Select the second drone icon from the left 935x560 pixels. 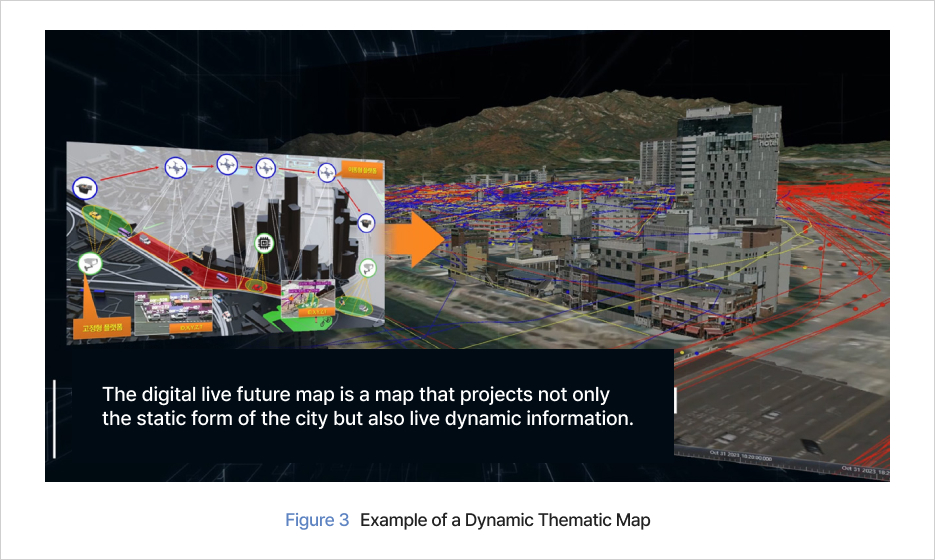(226, 164)
